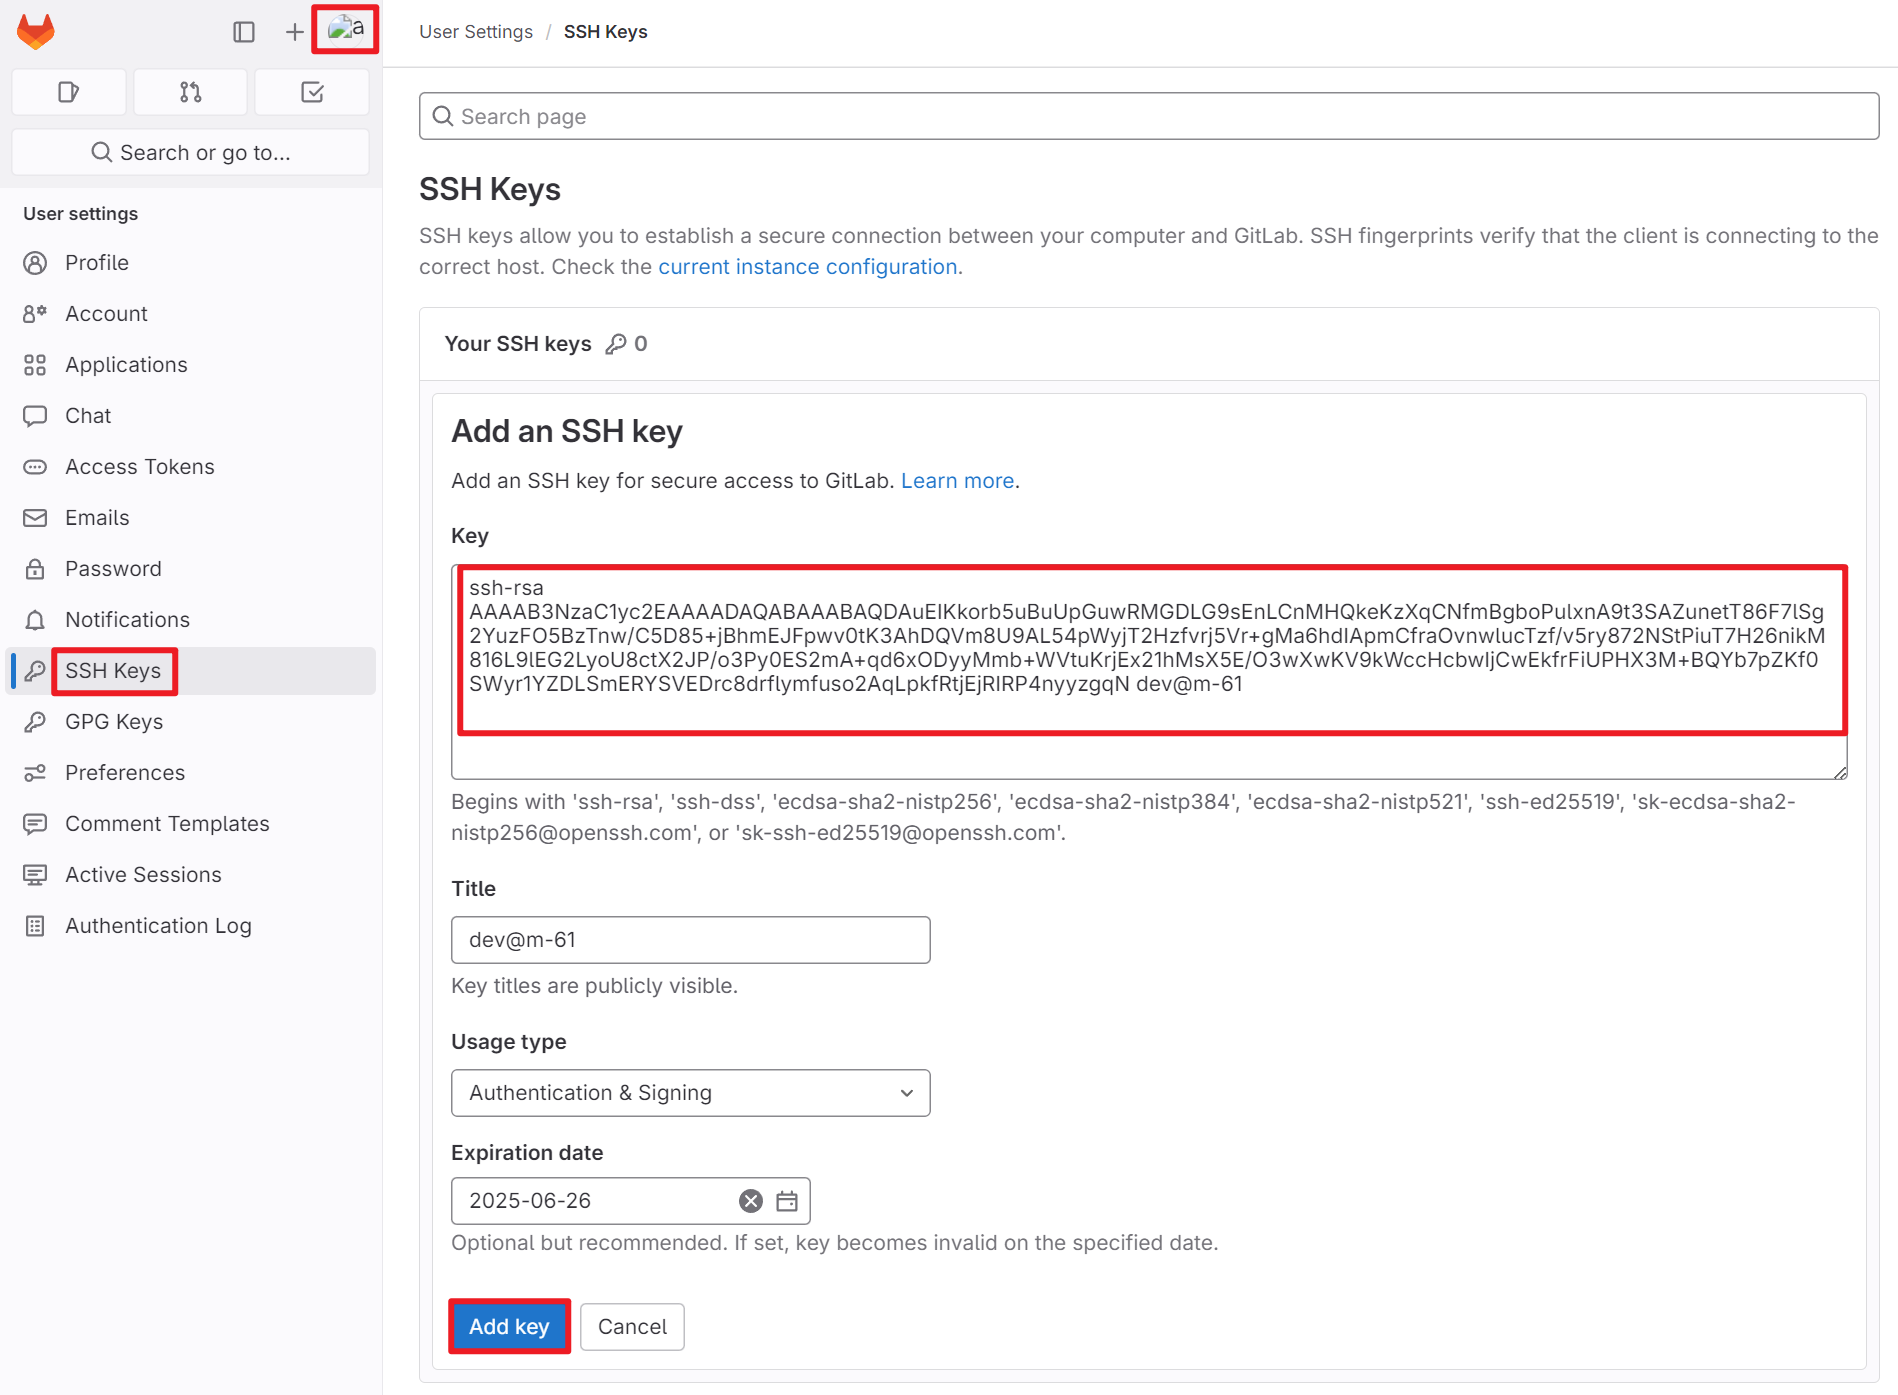The image size is (1898, 1395).
Task: Open the plus create-new menu
Action: [294, 32]
